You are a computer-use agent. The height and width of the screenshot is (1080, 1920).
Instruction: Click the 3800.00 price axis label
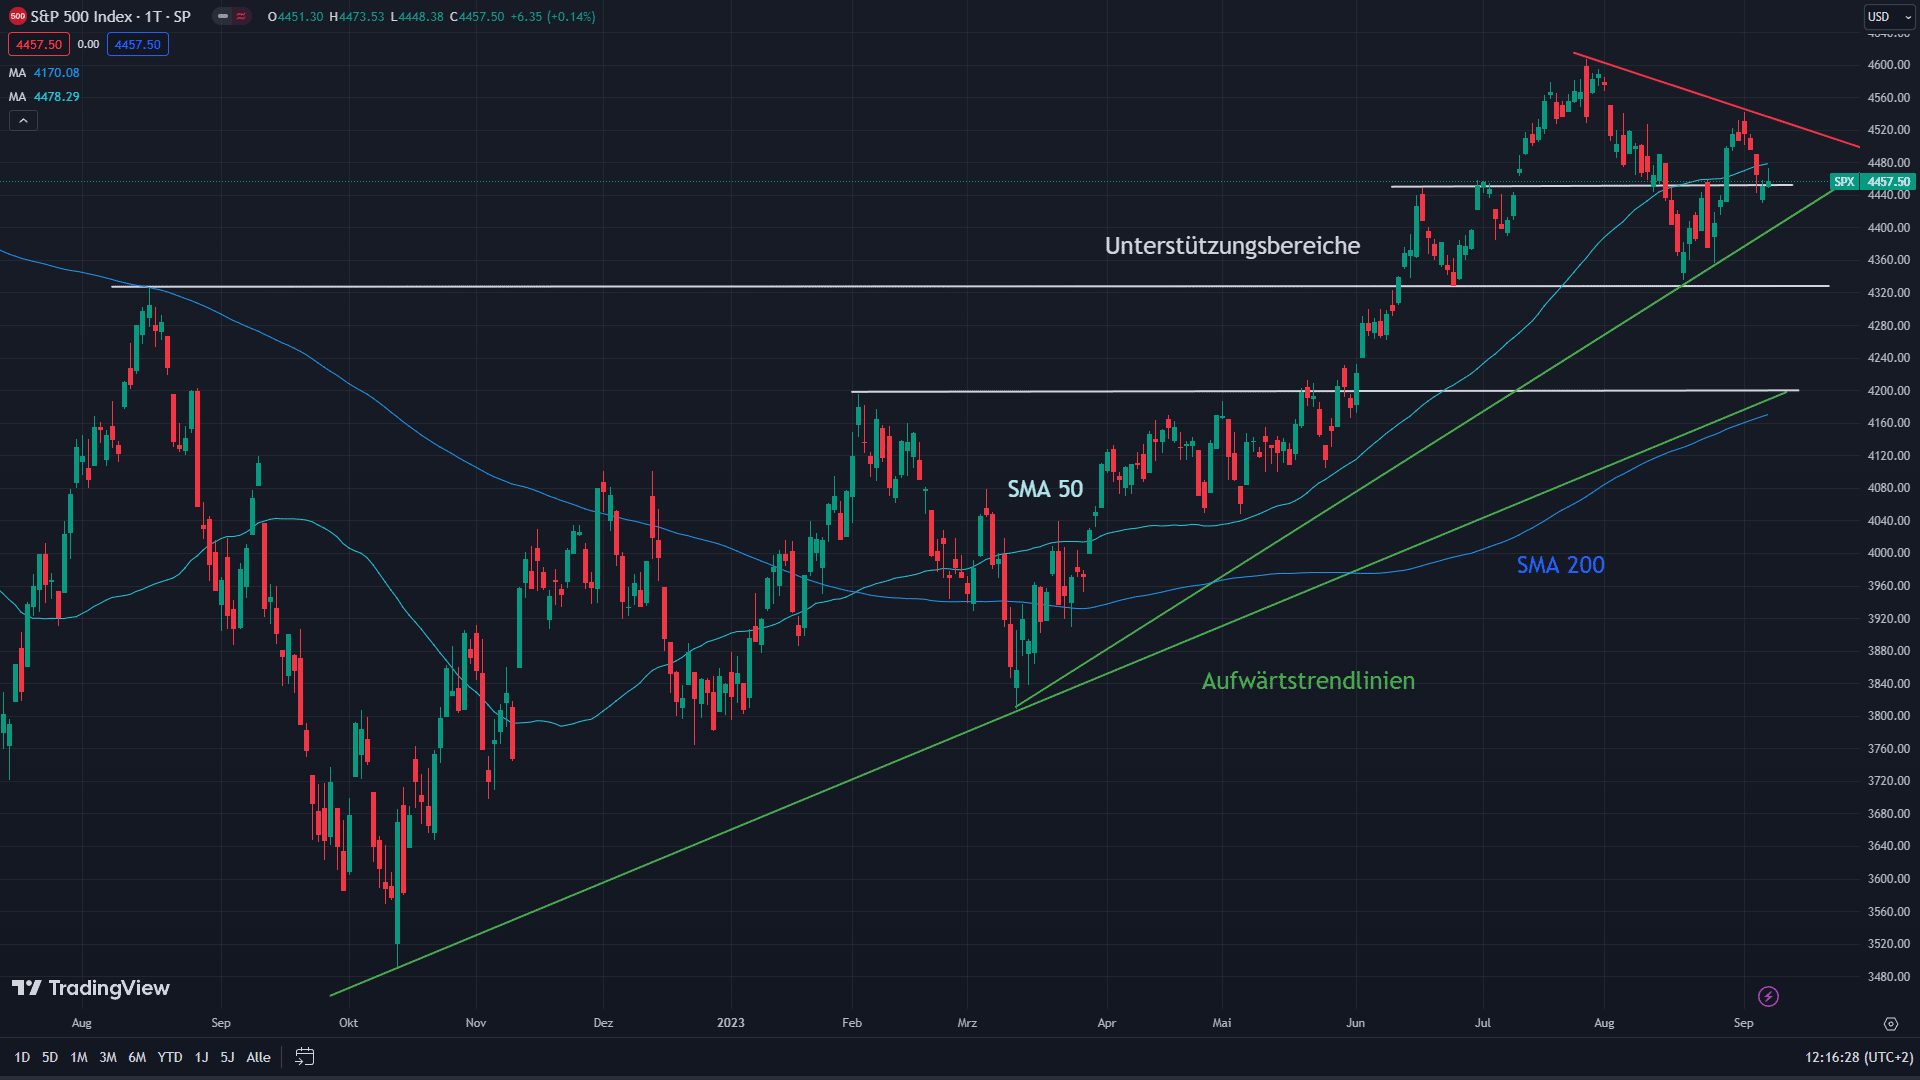tap(1888, 716)
